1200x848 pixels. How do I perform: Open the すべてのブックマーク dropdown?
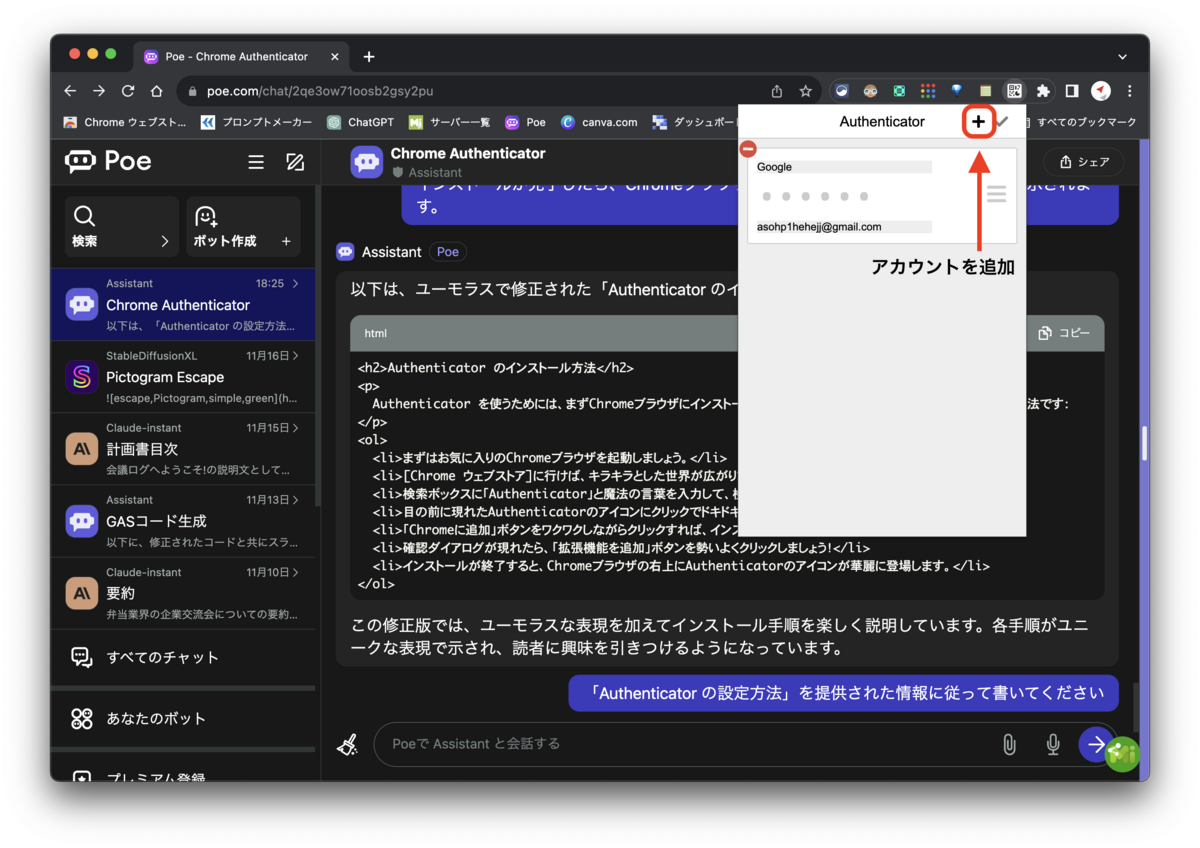1089,121
